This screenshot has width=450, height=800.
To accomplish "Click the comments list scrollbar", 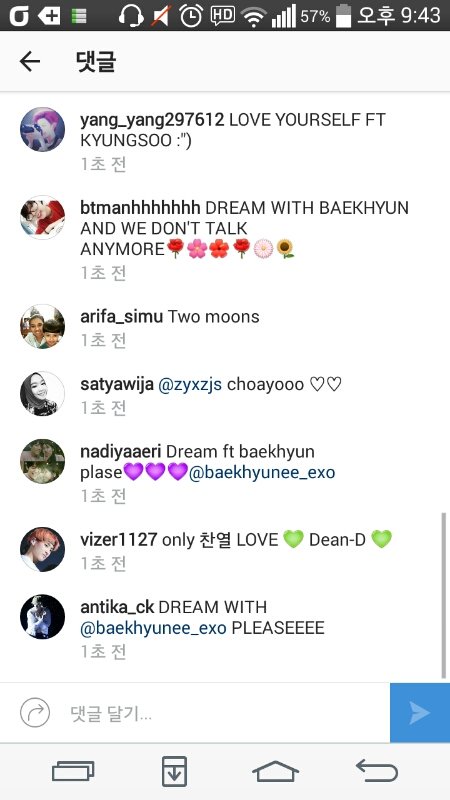I will tap(443, 594).
